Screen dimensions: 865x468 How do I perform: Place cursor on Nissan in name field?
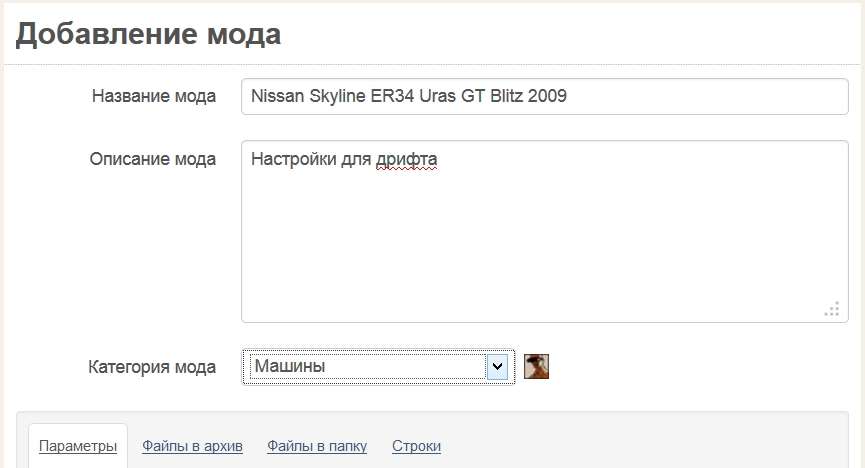pos(277,96)
